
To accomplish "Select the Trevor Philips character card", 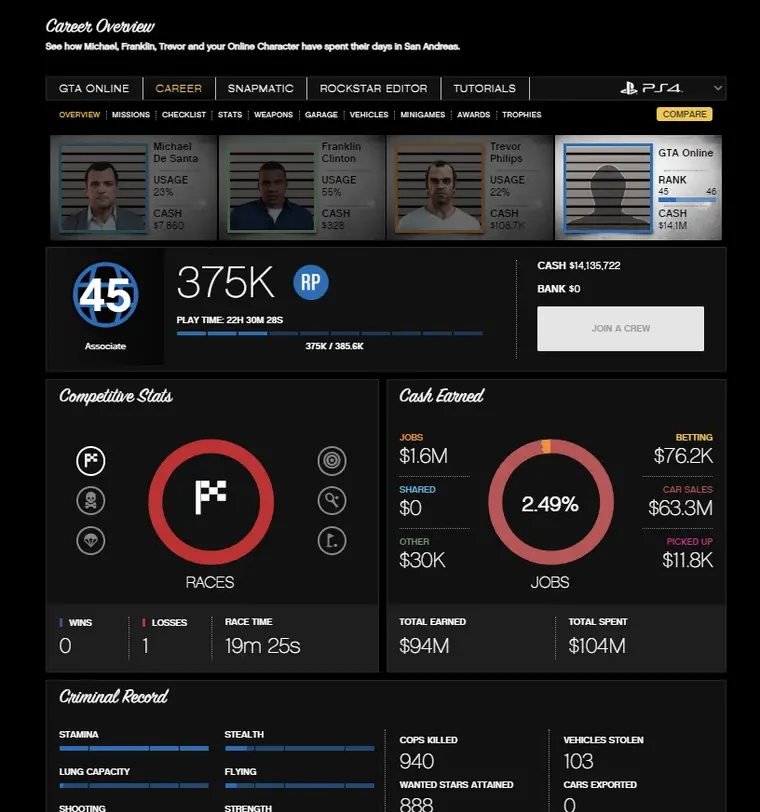I will (470, 187).
